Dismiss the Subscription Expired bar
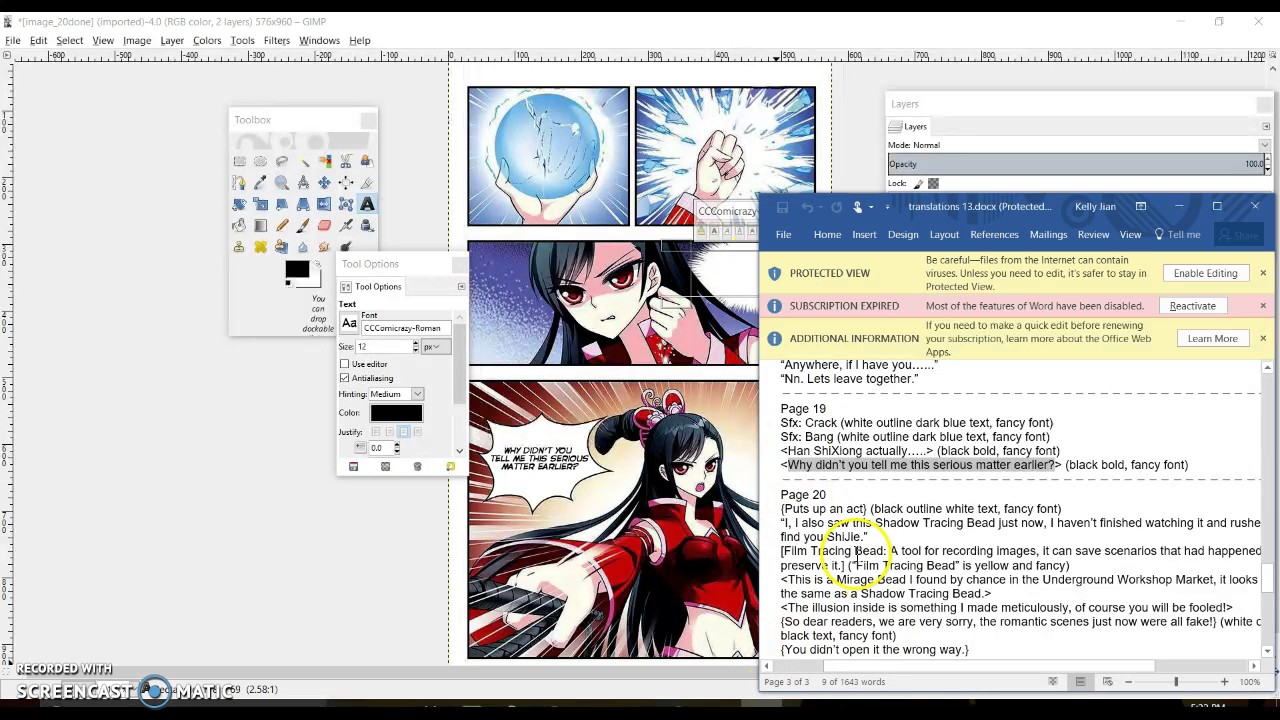Screen dimensions: 1280x720 pos(1263,306)
